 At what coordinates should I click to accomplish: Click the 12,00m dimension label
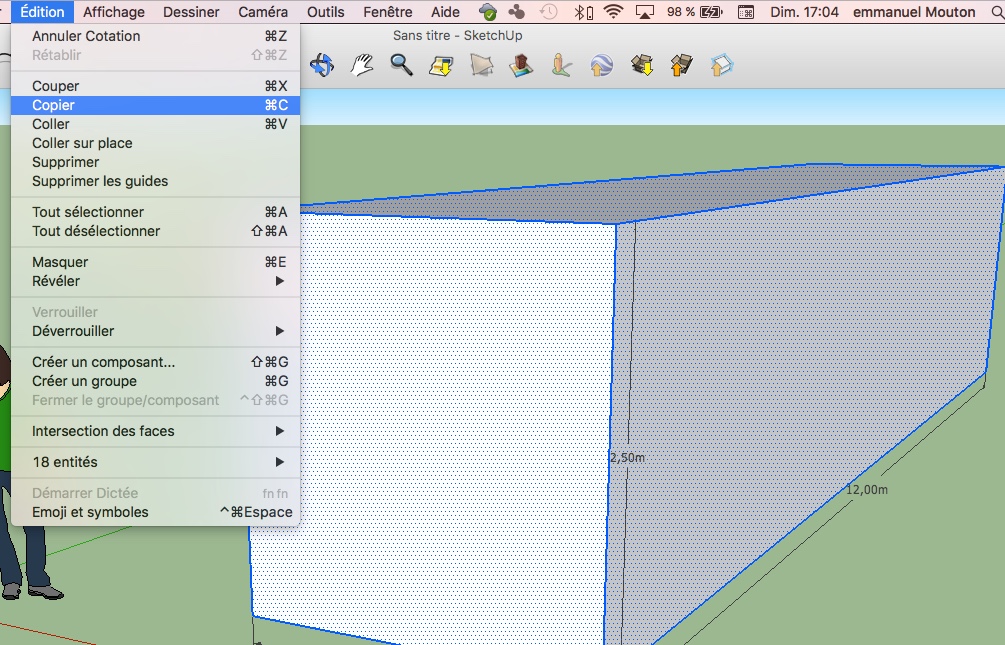point(867,490)
